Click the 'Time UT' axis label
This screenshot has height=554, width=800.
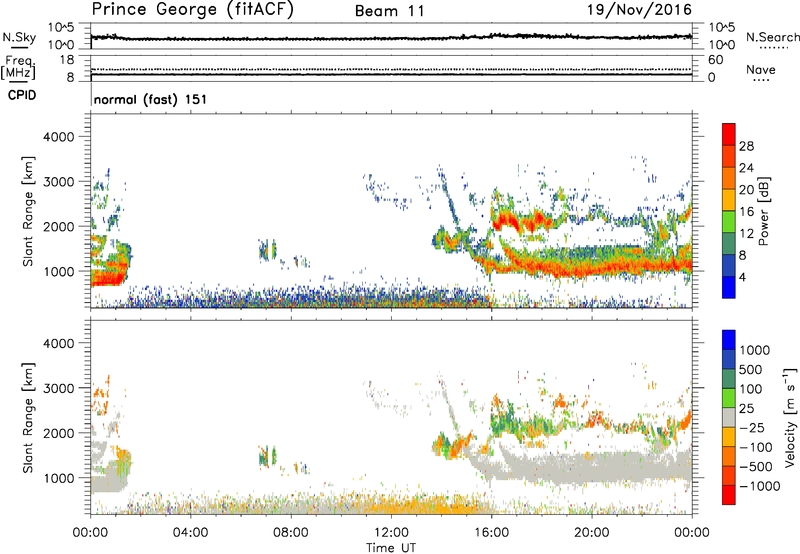(391, 548)
